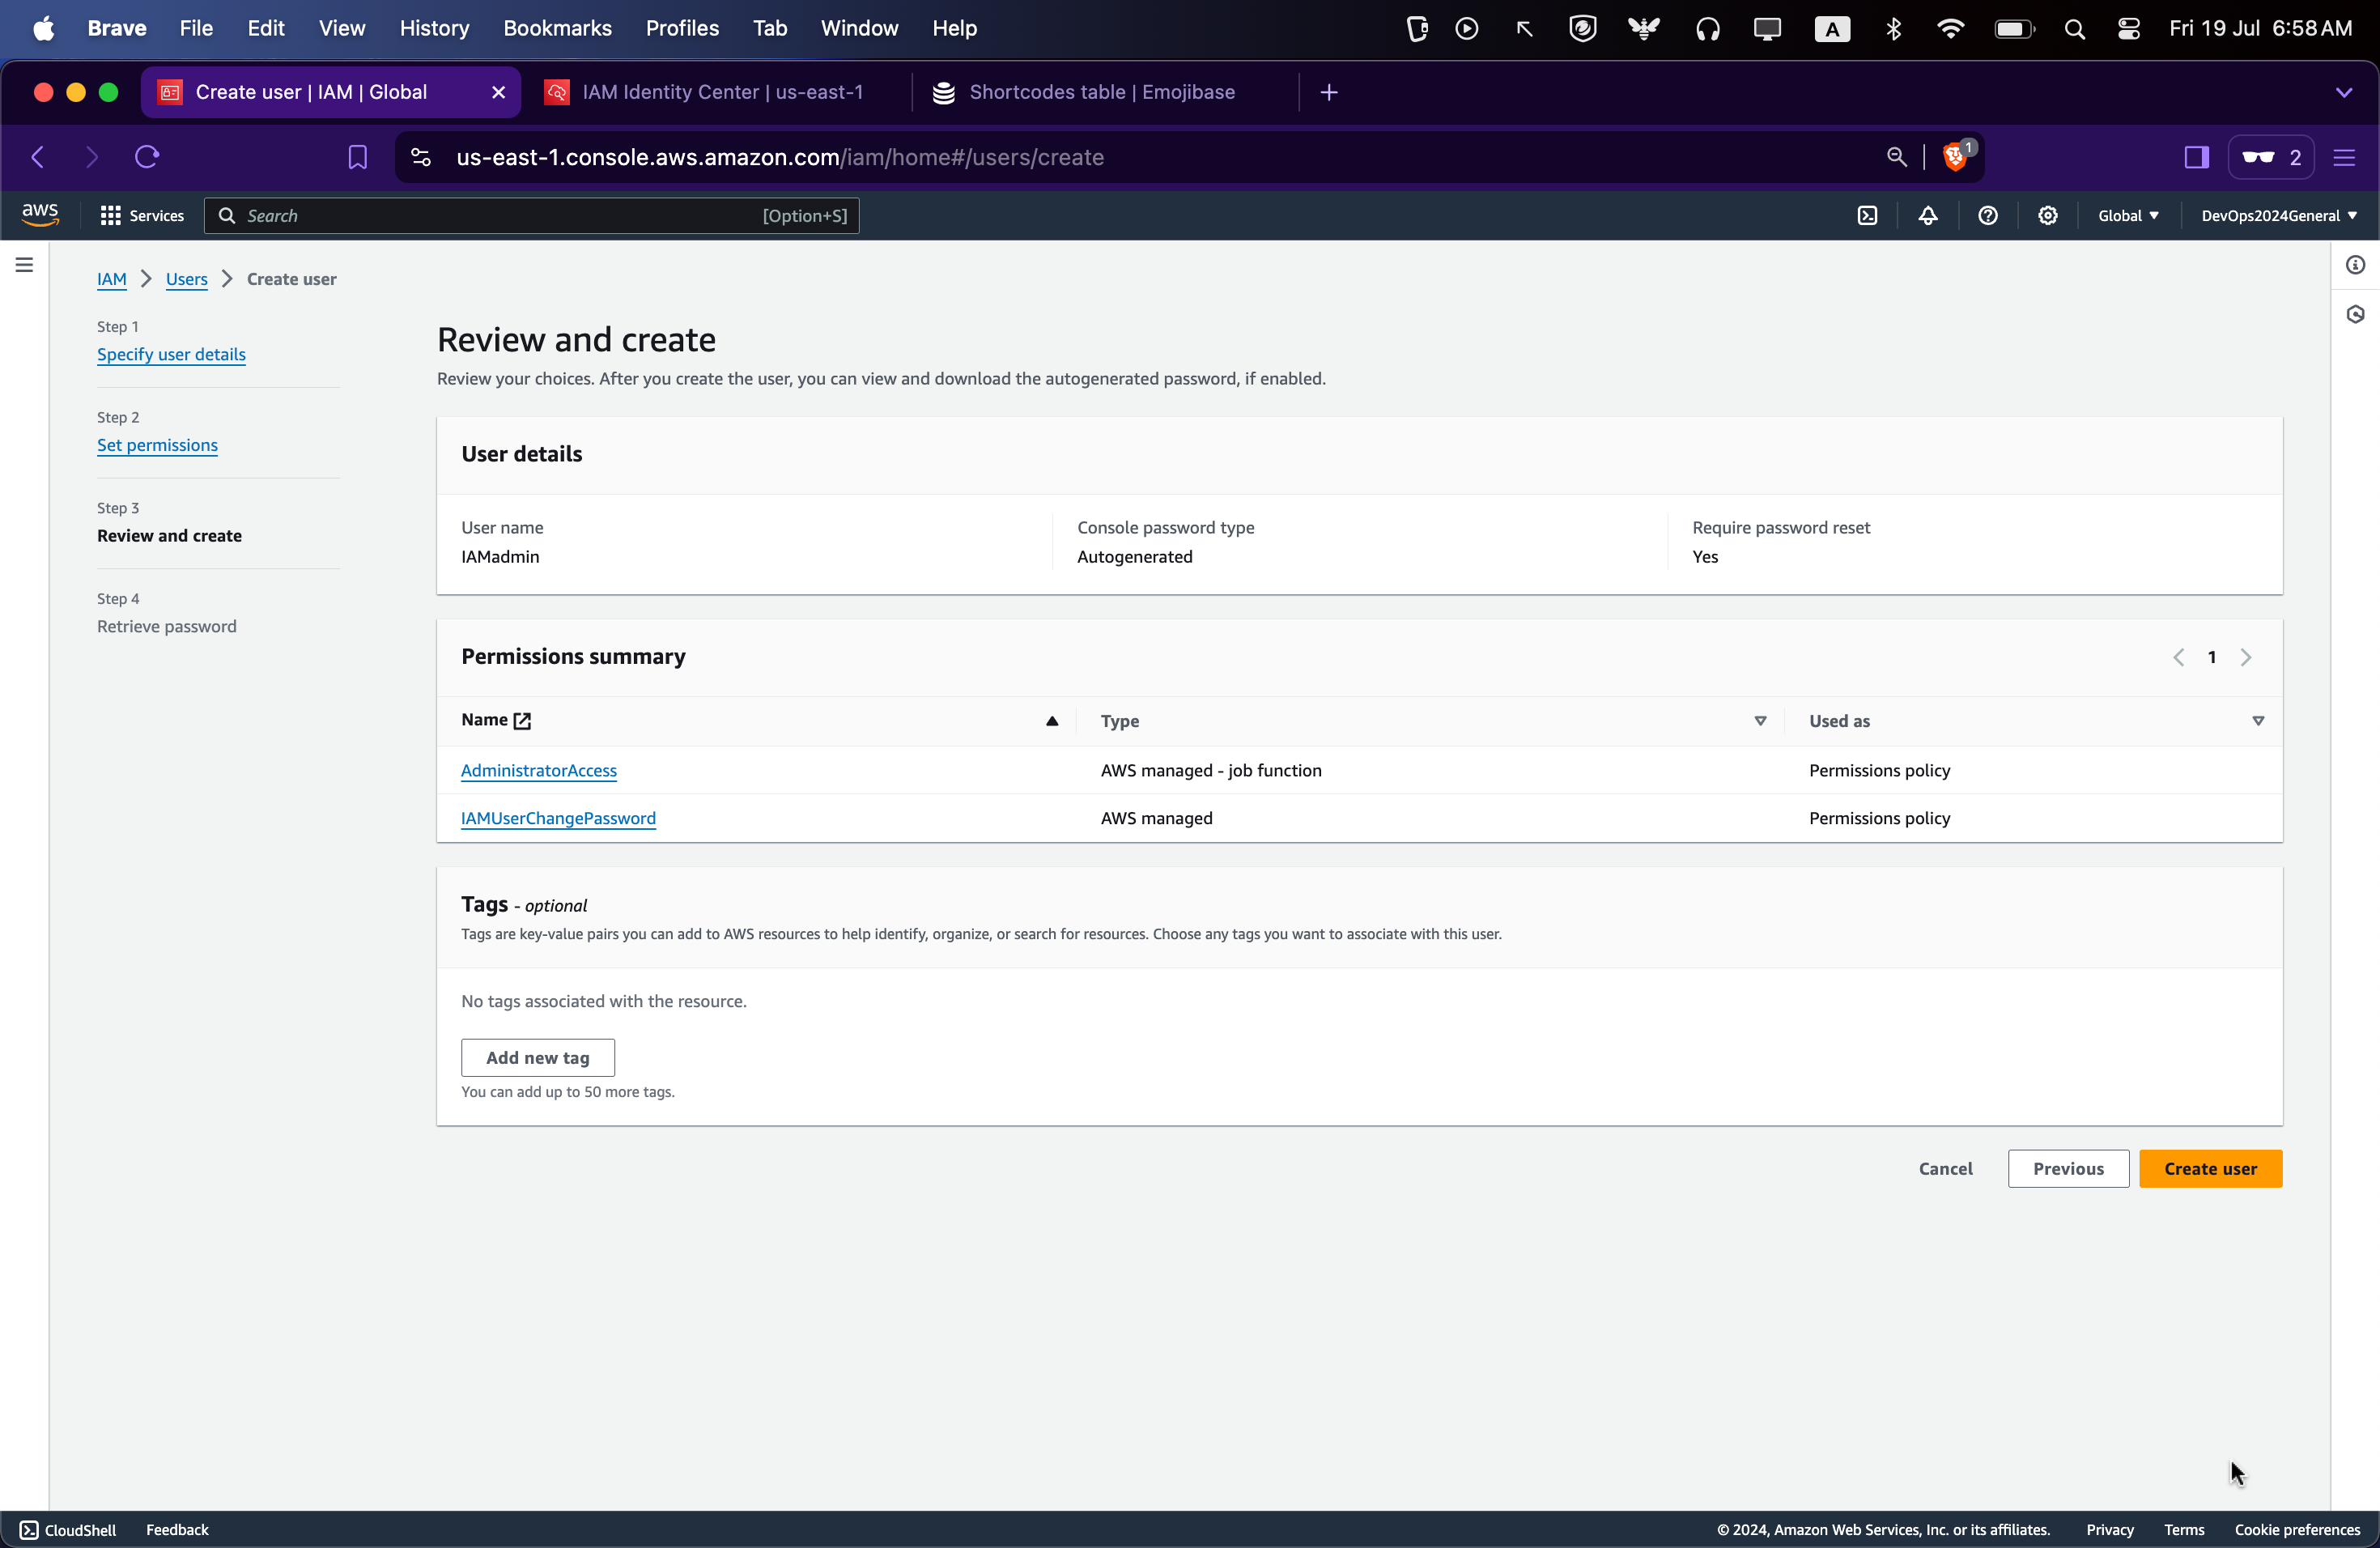Viewport: 2380px width, 1548px height.
Task: Click the Create user button
Action: [x=2210, y=1169]
